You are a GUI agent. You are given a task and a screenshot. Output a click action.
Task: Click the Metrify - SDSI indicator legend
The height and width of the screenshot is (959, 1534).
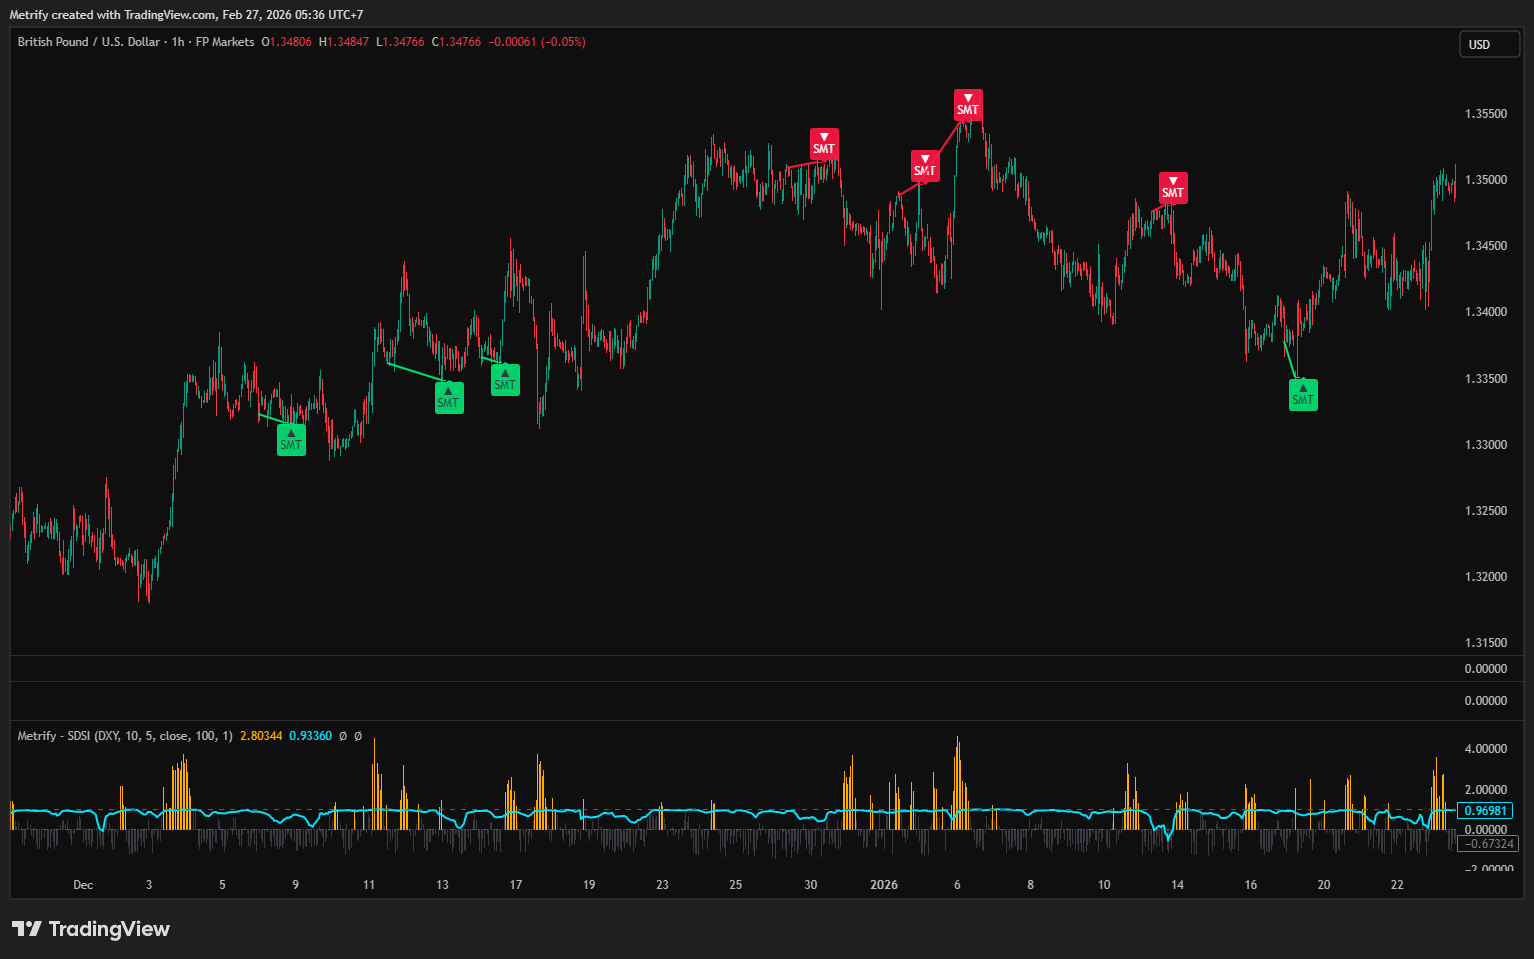click(125, 736)
